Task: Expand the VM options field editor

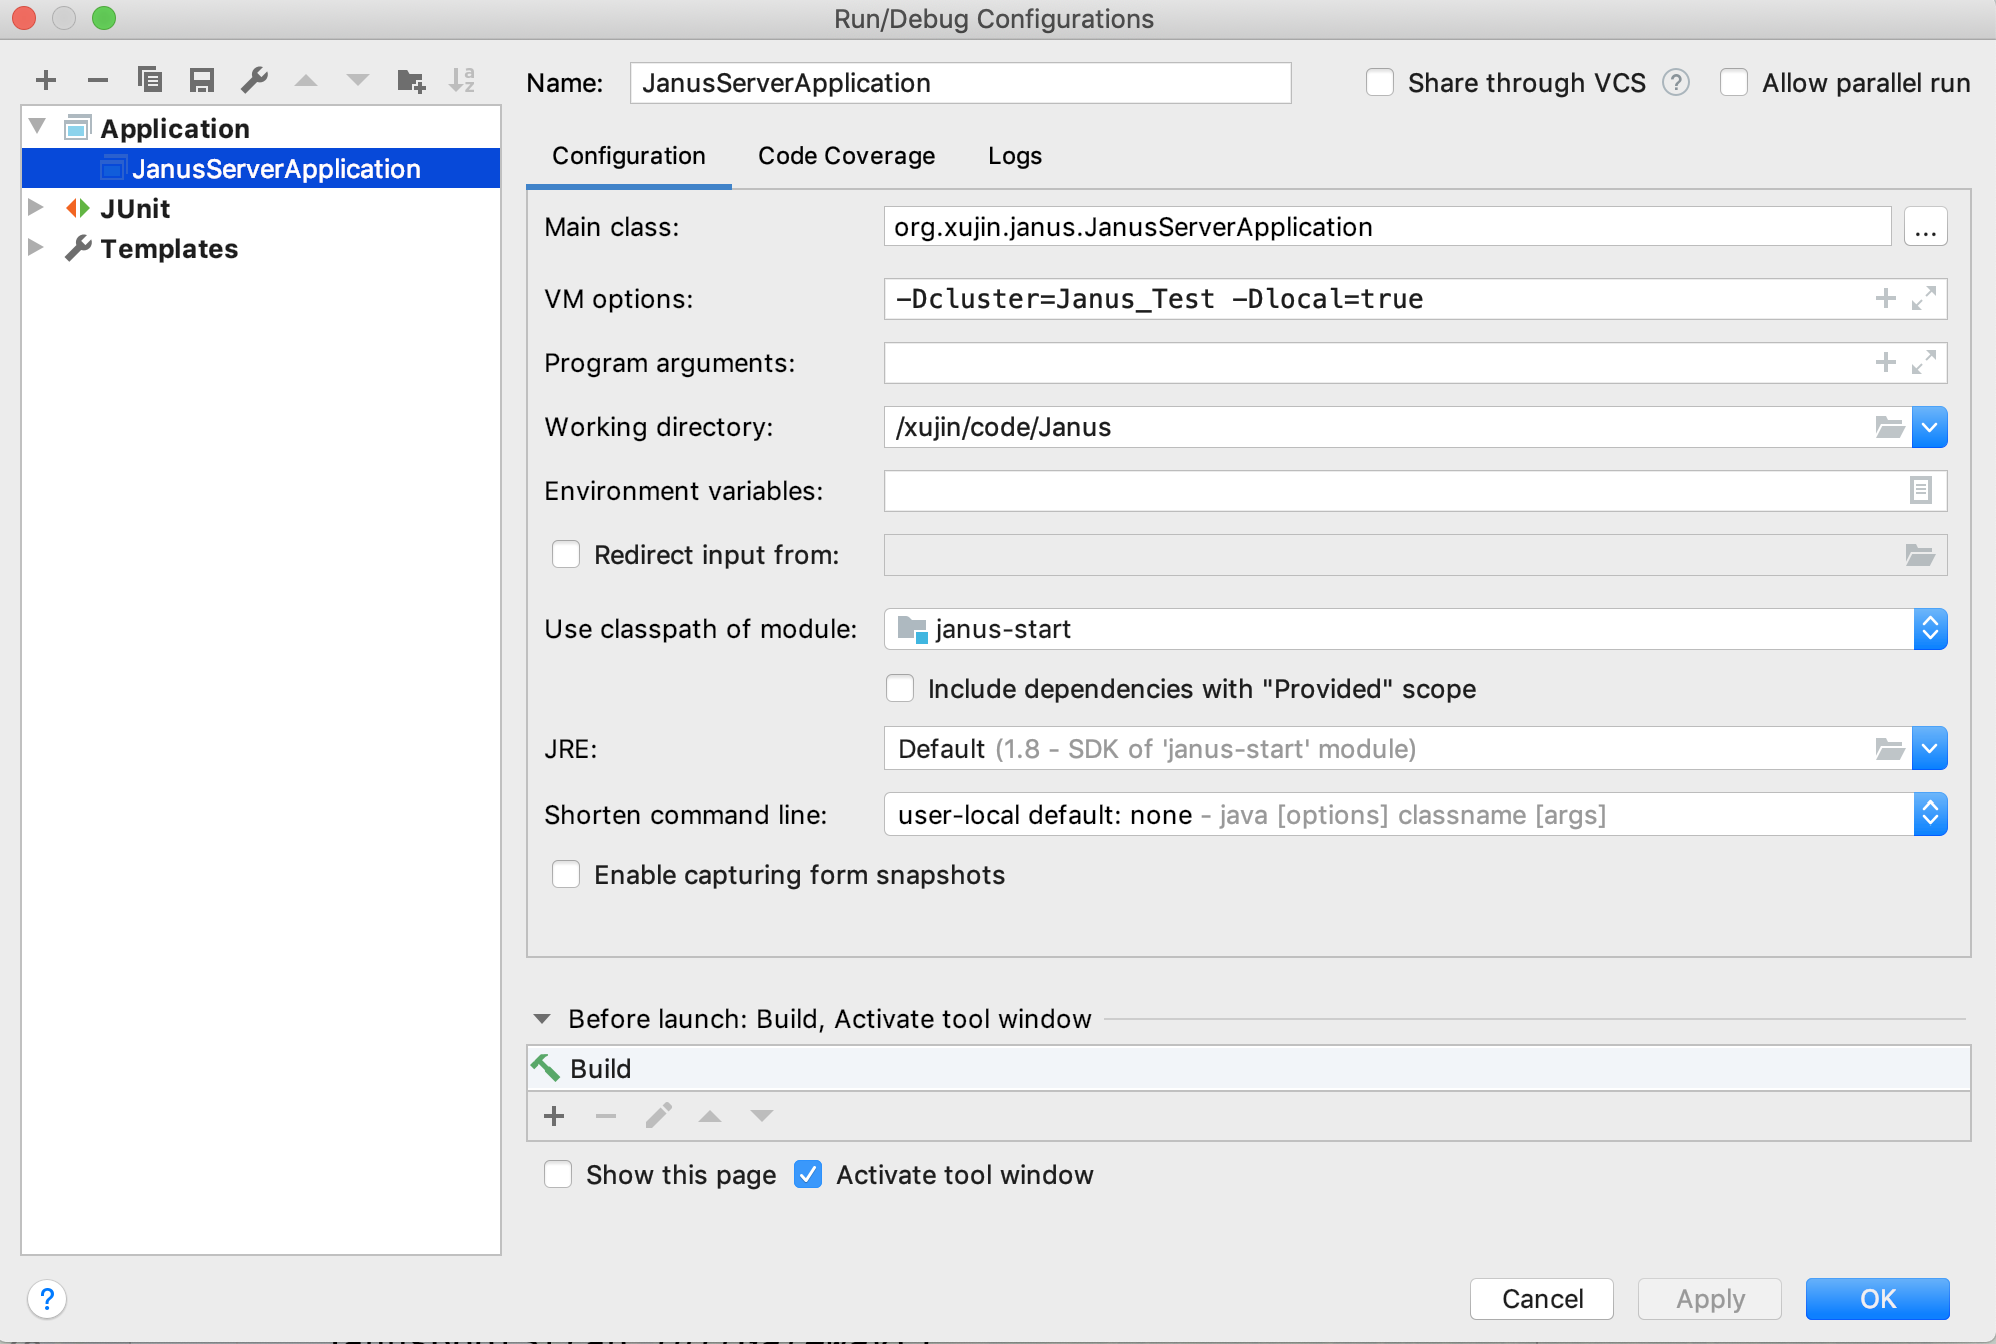Action: [x=1924, y=298]
